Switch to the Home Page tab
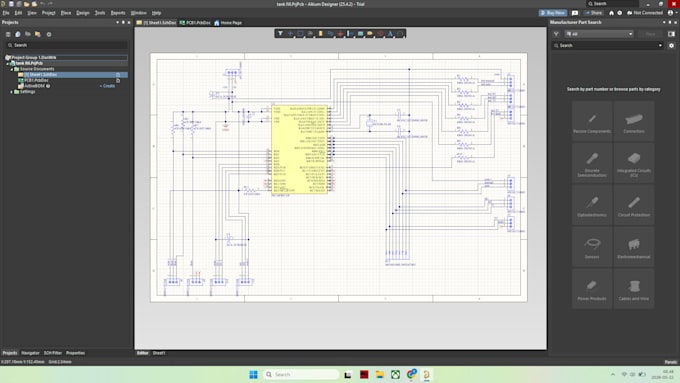680x383 pixels. 228,23
